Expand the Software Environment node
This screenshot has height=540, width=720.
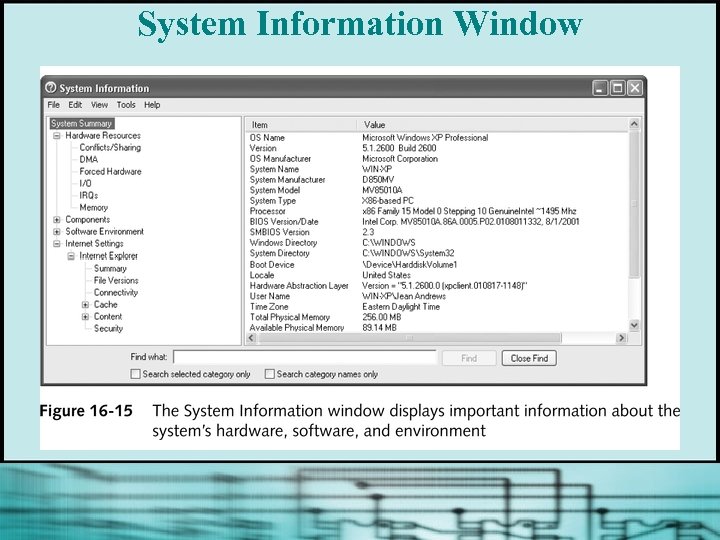(x=57, y=232)
